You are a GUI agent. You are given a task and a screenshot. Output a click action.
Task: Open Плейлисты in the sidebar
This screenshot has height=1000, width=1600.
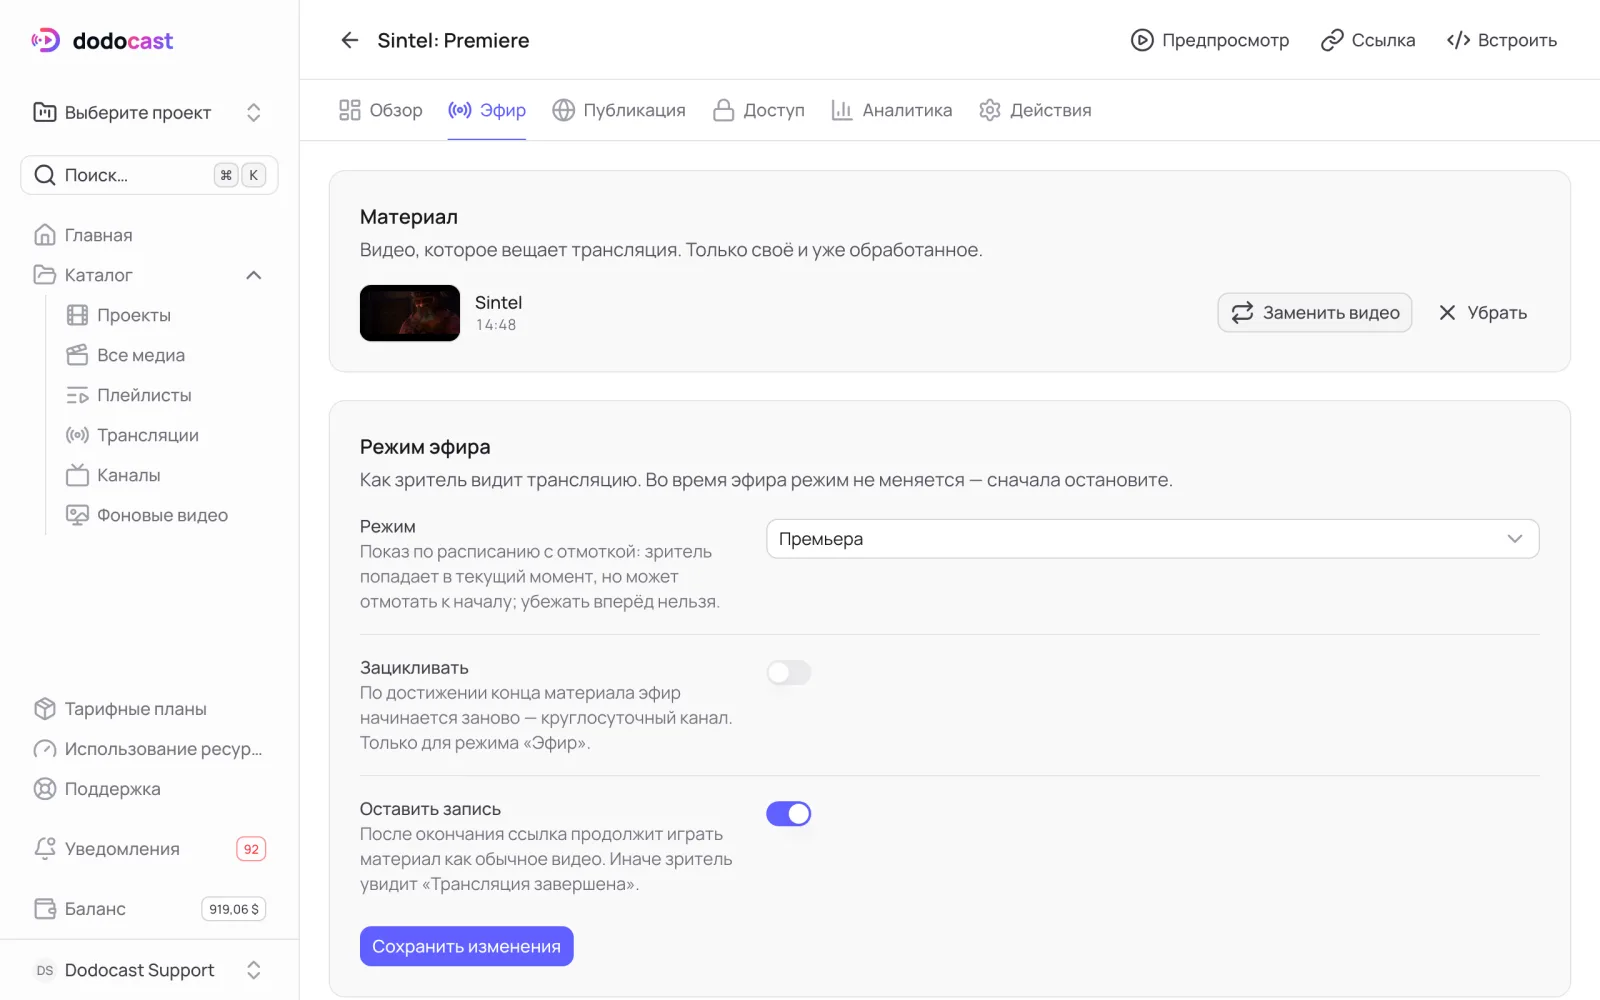point(165,395)
